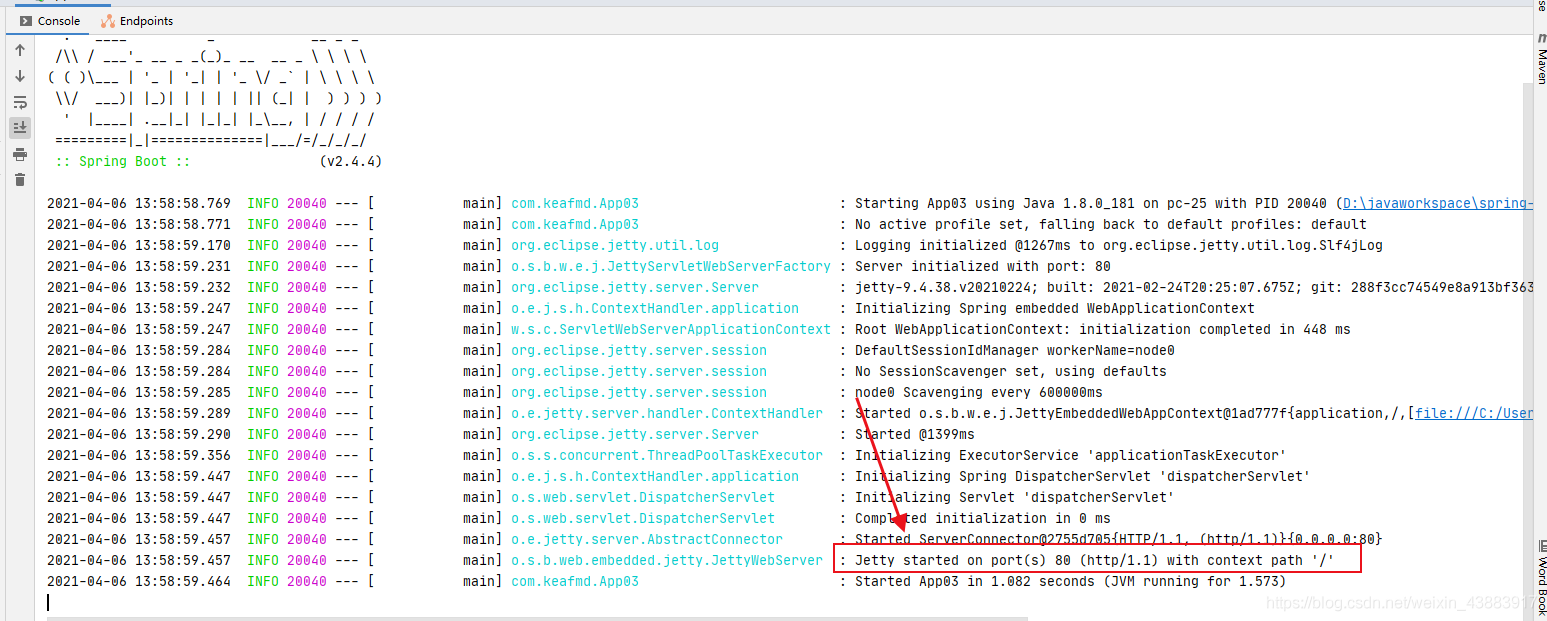Toggle scroll to the end

click(18, 127)
